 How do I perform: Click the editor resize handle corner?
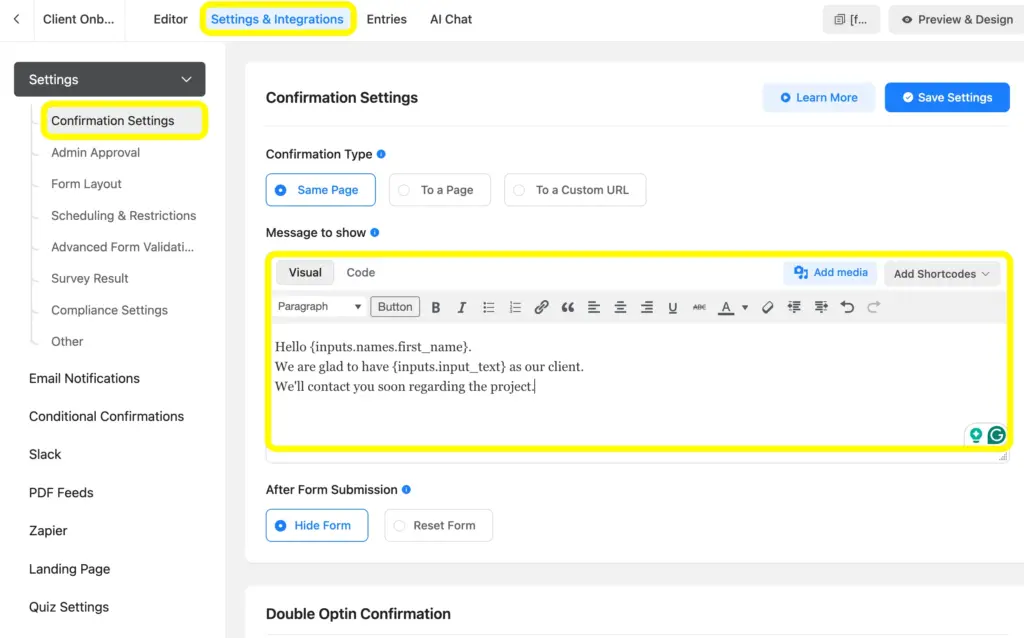1003,456
